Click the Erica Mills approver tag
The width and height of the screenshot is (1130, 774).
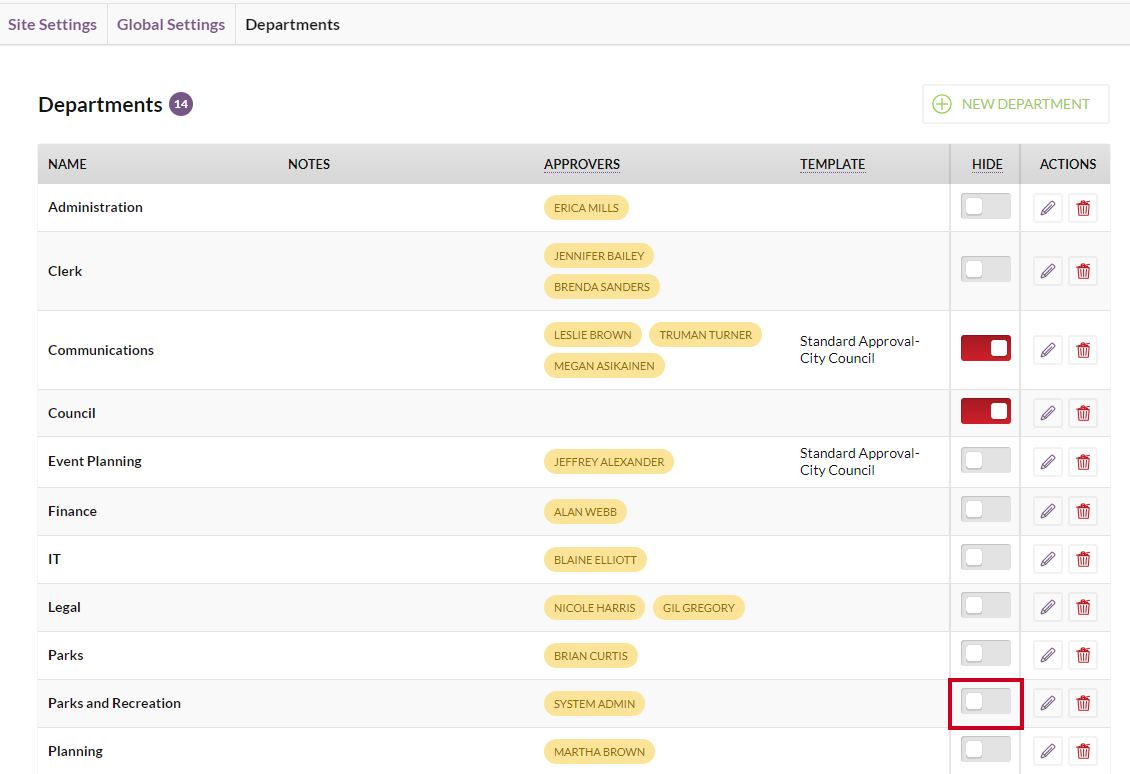[x=586, y=208]
